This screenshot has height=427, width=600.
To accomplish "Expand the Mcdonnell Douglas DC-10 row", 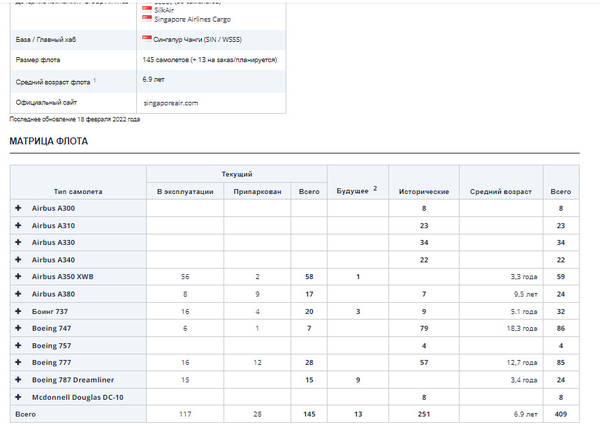I will (x=18, y=397).
